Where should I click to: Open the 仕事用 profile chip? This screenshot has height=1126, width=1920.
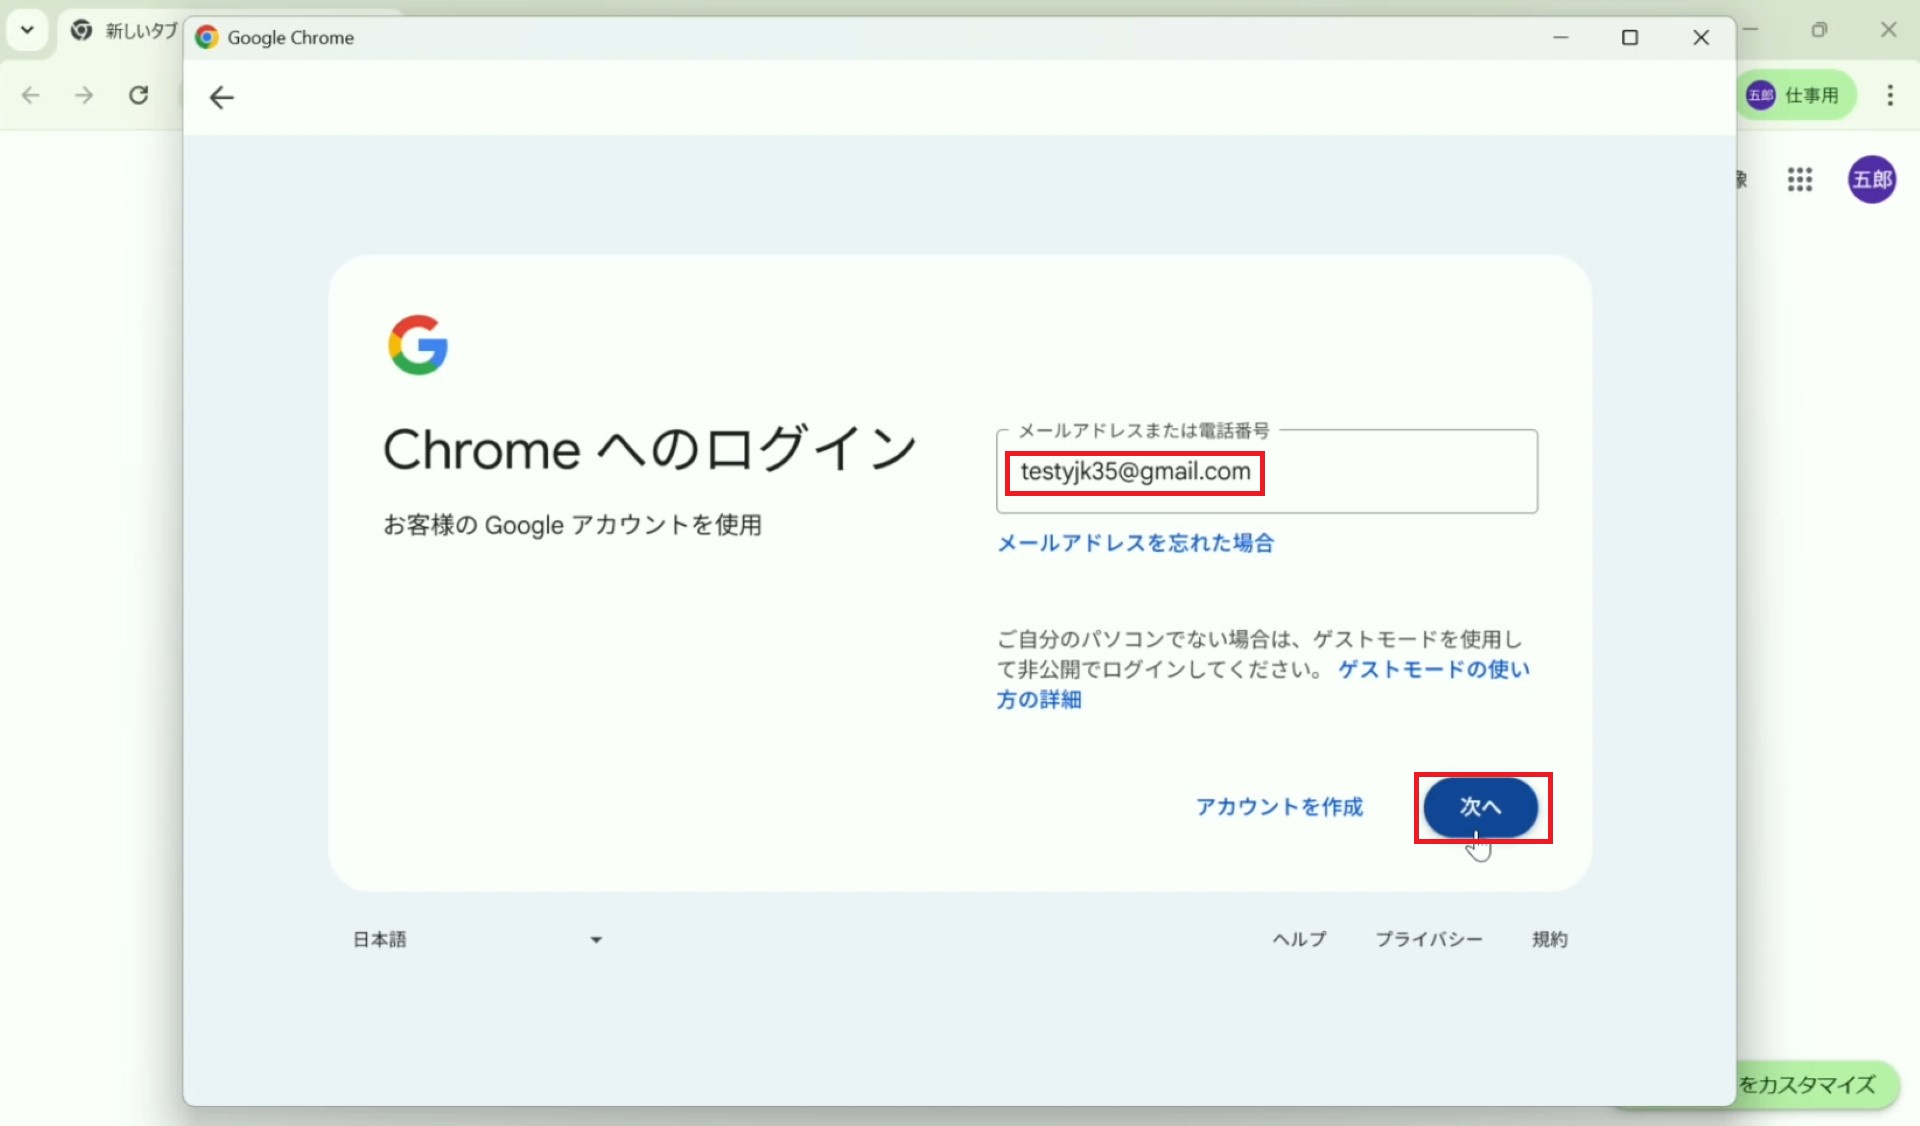point(1796,95)
